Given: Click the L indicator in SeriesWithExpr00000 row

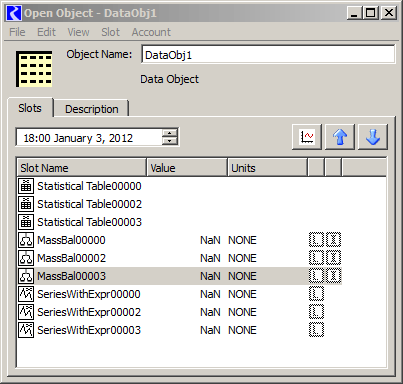Looking at the screenshot, I should [316, 294].
